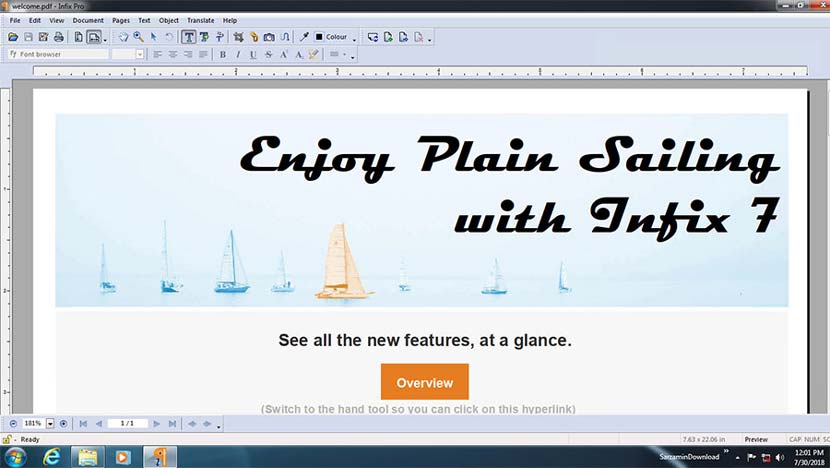Go to previous page arrow
Image resolution: width=830 pixels, height=468 pixels.
click(x=98, y=424)
